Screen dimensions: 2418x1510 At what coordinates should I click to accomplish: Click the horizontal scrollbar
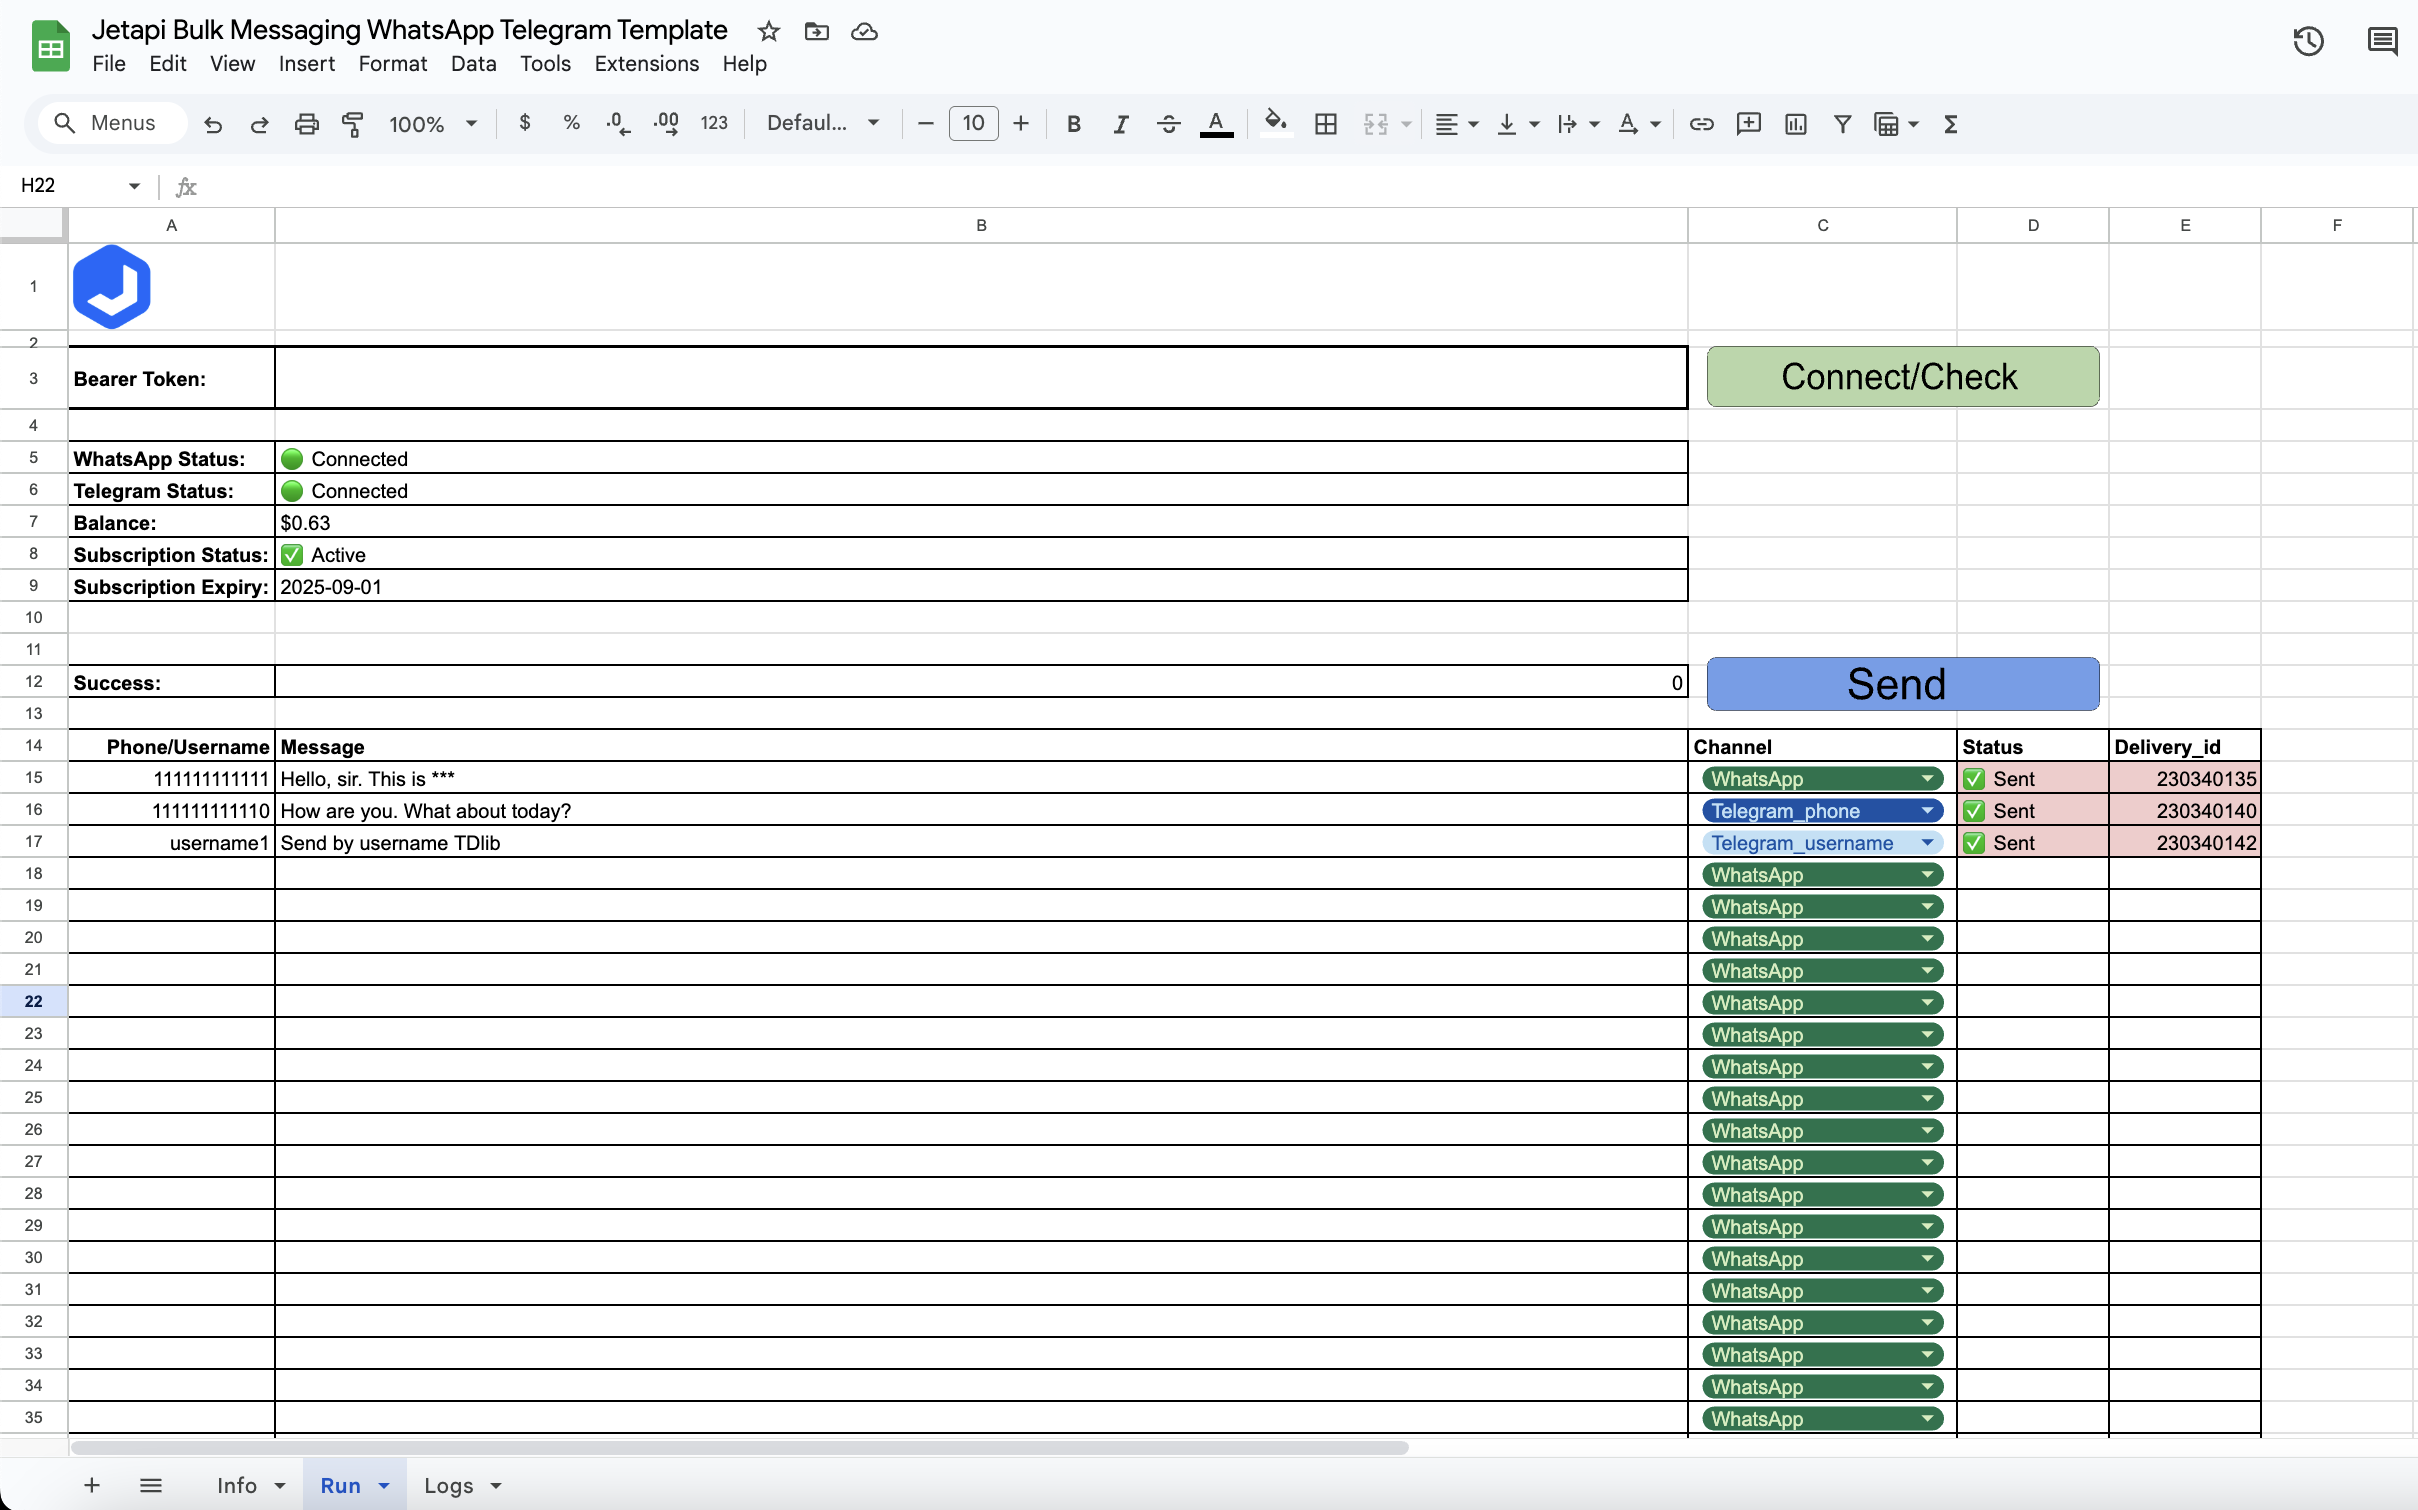740,1447
